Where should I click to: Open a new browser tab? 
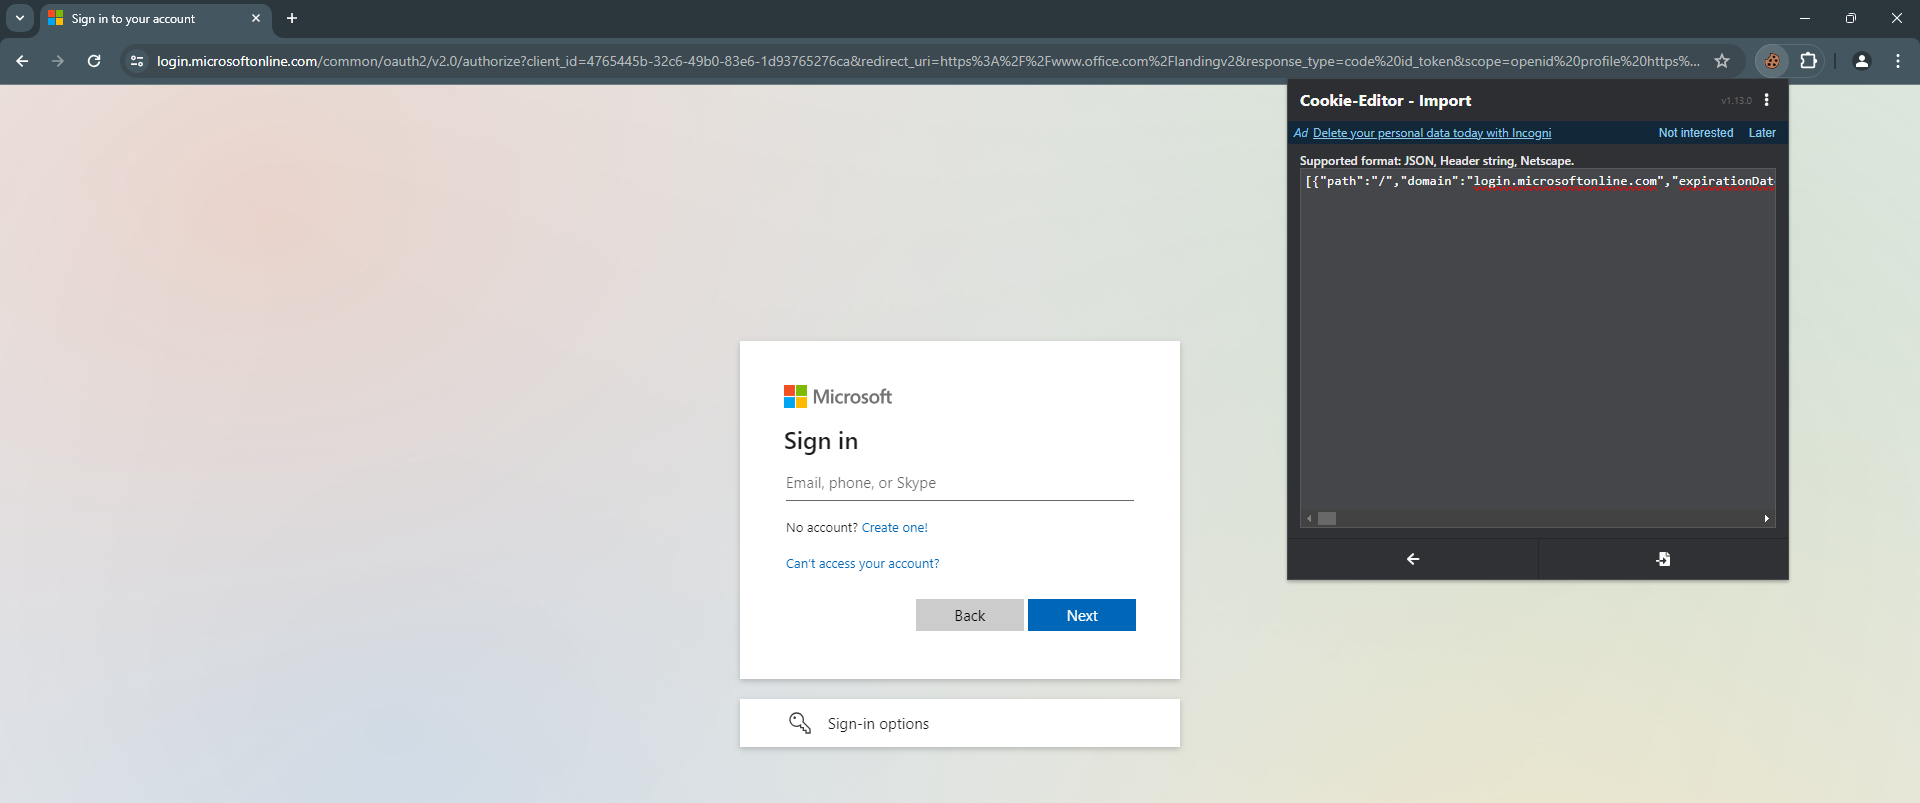[x=292, y=18]
